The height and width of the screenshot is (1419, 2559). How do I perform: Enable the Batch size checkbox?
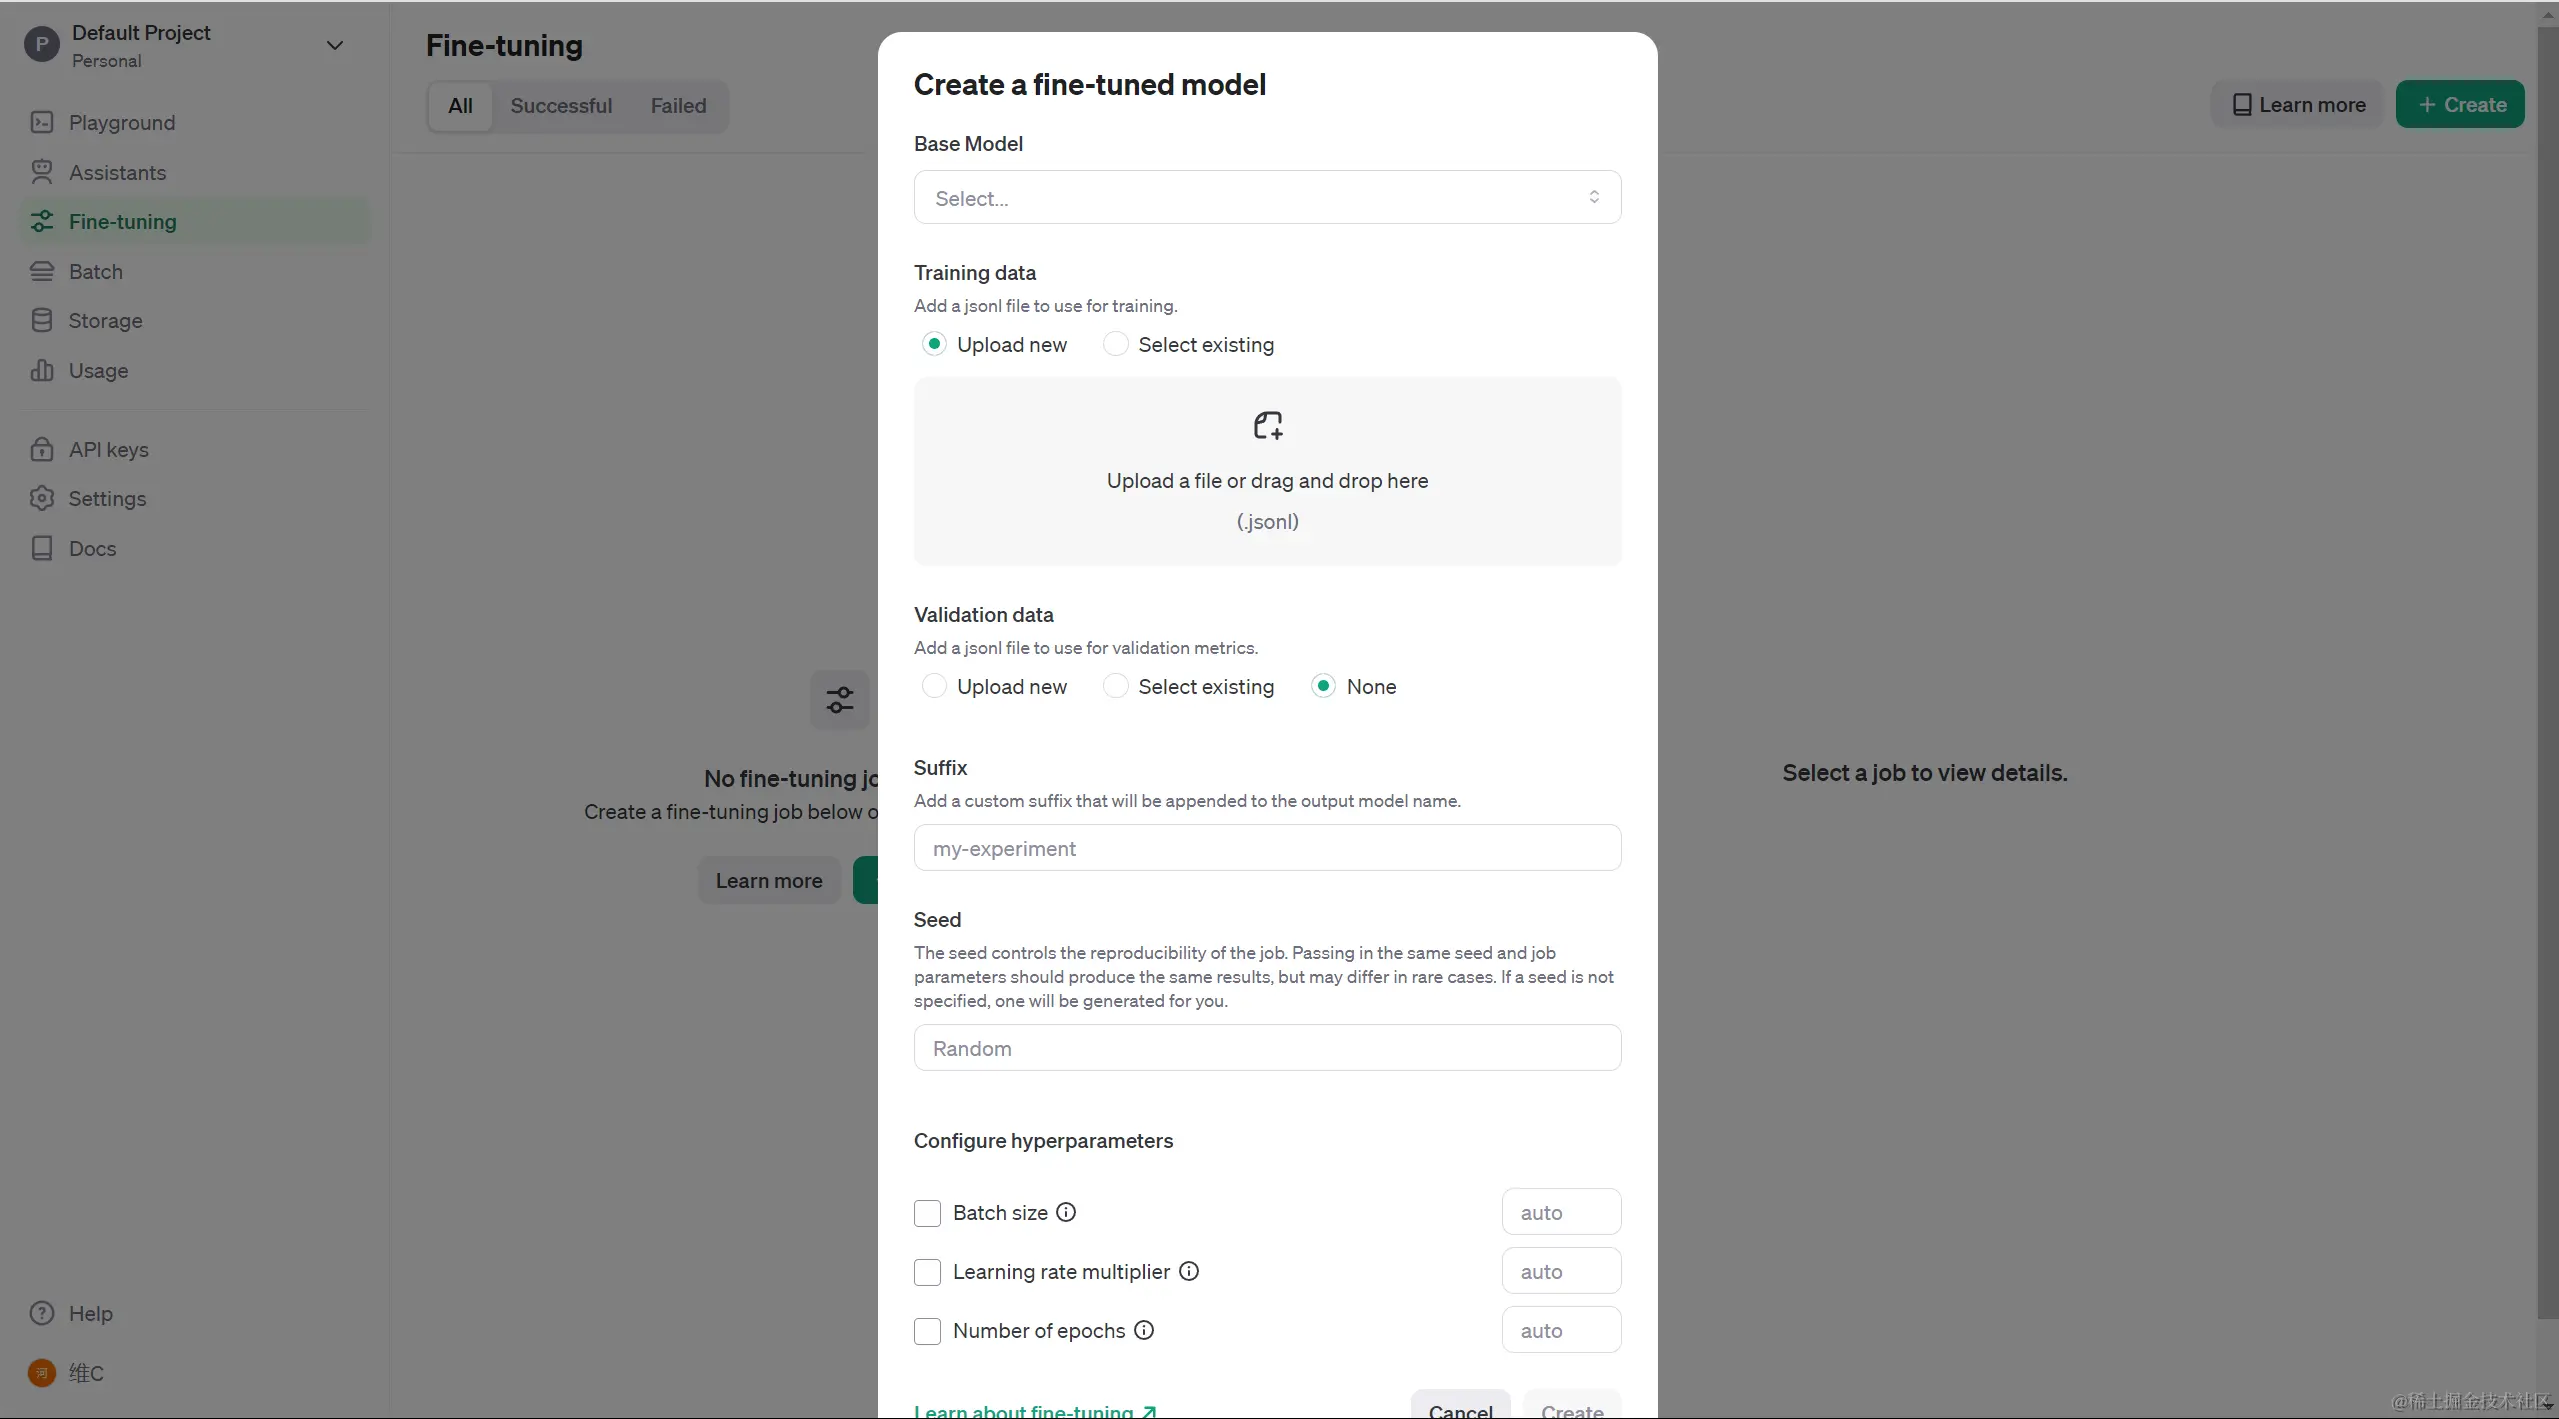click(x=927, y=1213)
